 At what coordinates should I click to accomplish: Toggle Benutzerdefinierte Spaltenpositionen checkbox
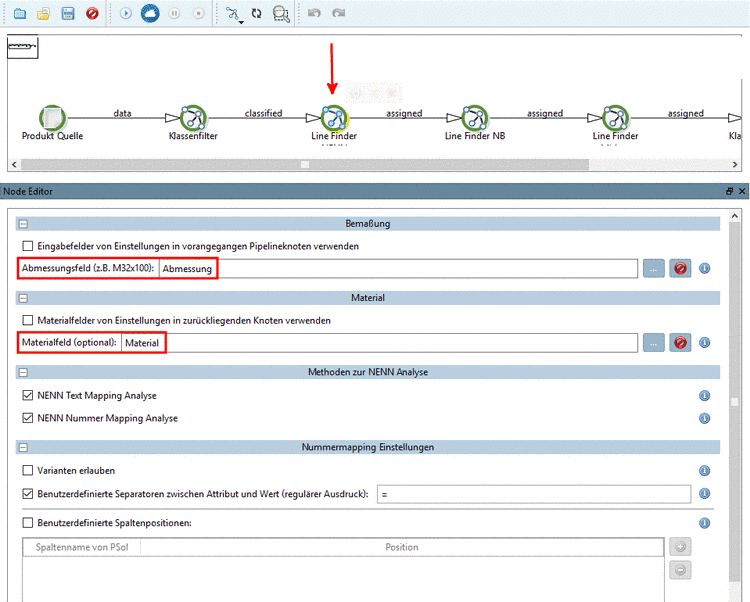click(28, 523)
